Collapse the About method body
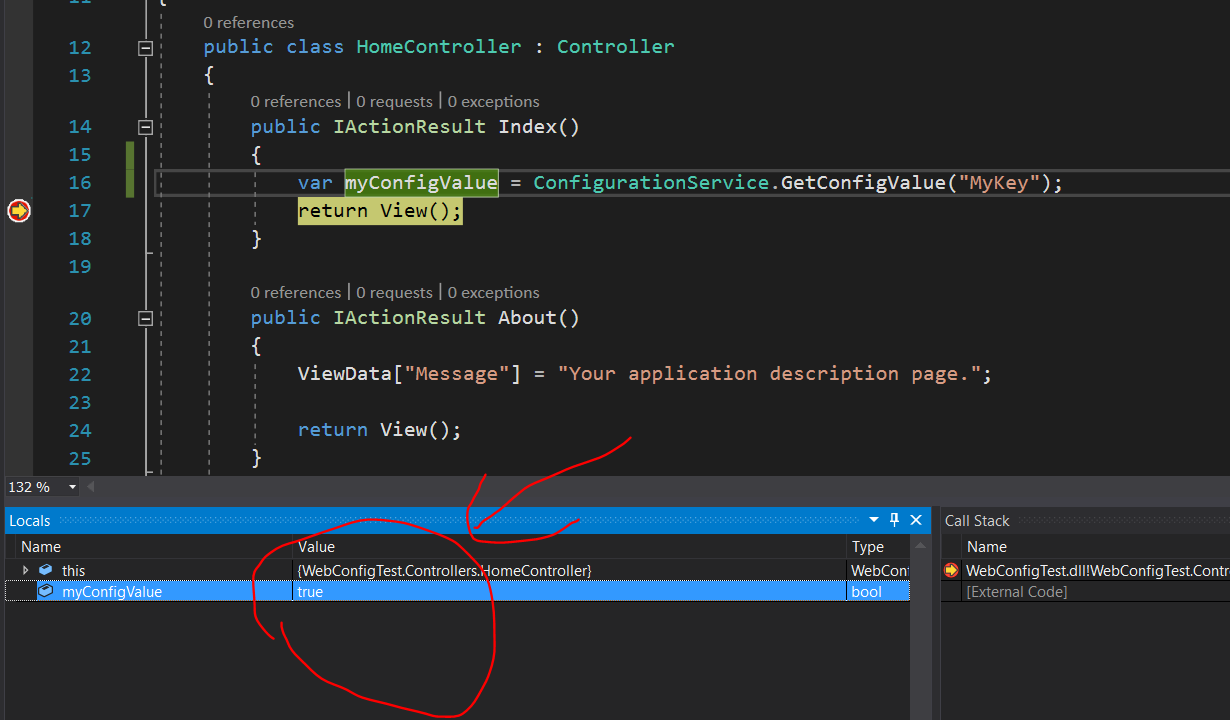 pos(145,318)
